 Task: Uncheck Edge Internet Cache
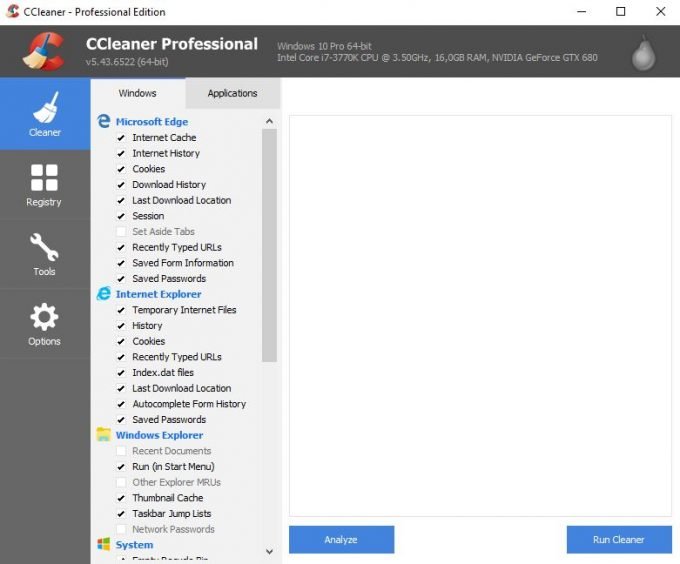pyautogui.click(x=121, y=138)
